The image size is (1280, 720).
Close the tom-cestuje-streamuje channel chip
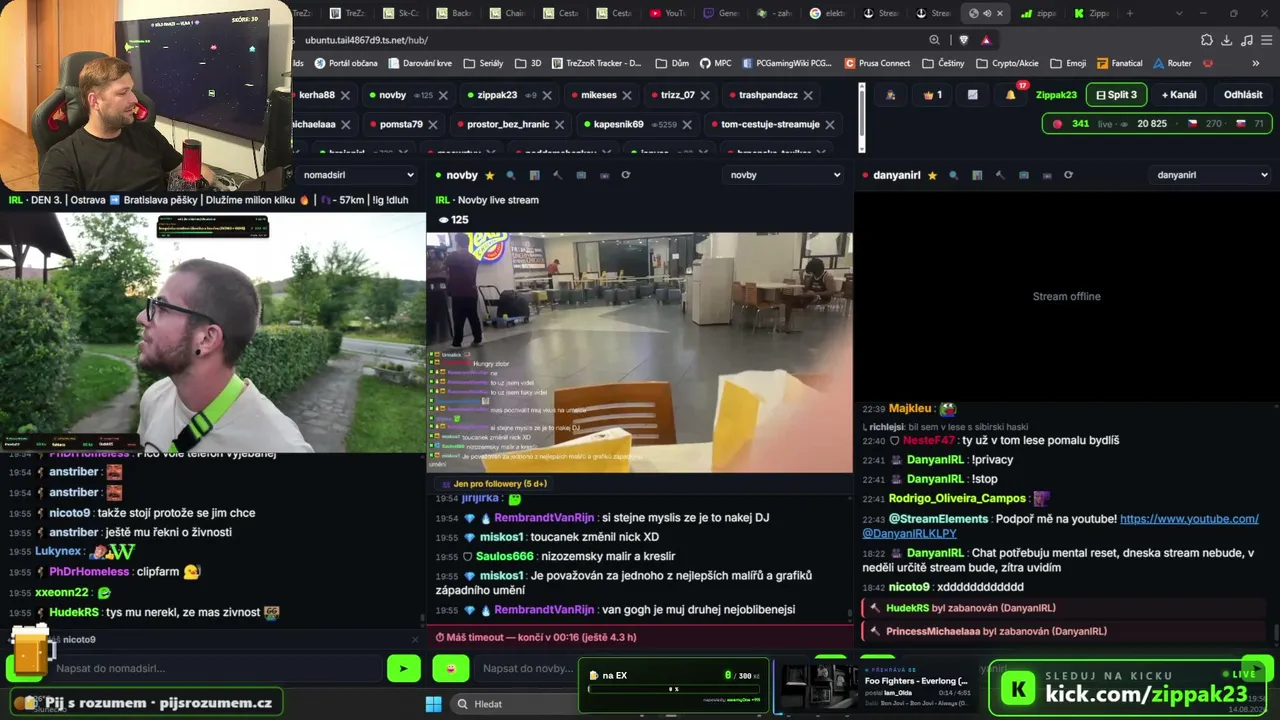pyautogui.click(x=830, y=124)
